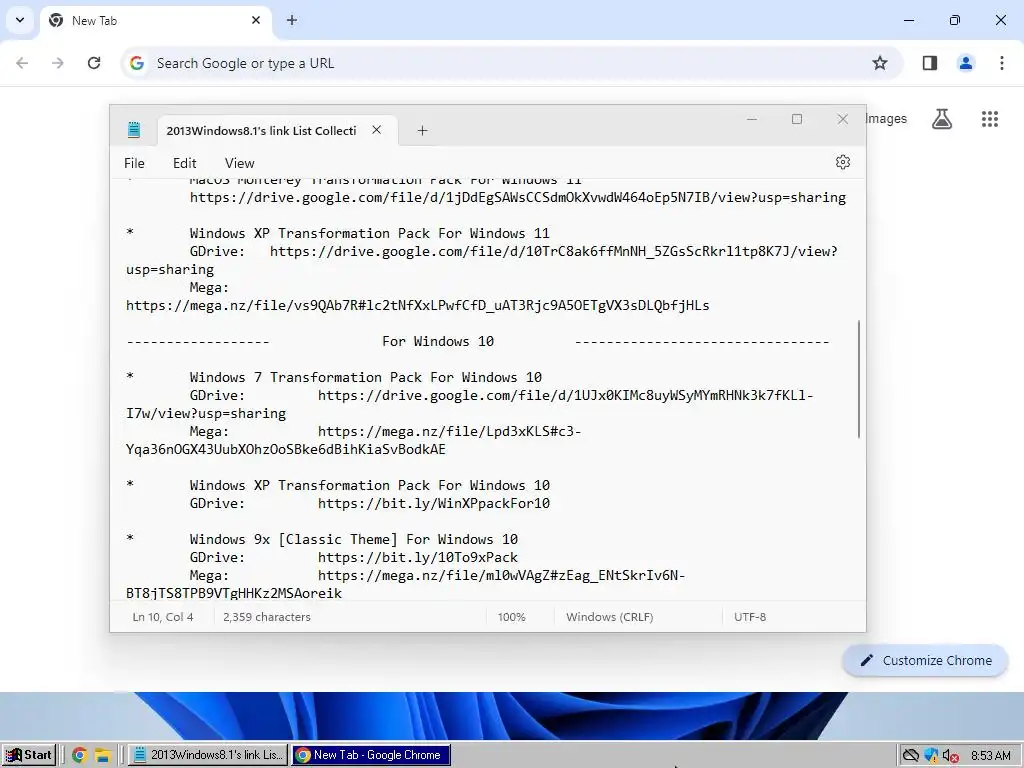Open Chrome tab search dropdown
This screenshot has height=768, width=1024.
20,20
